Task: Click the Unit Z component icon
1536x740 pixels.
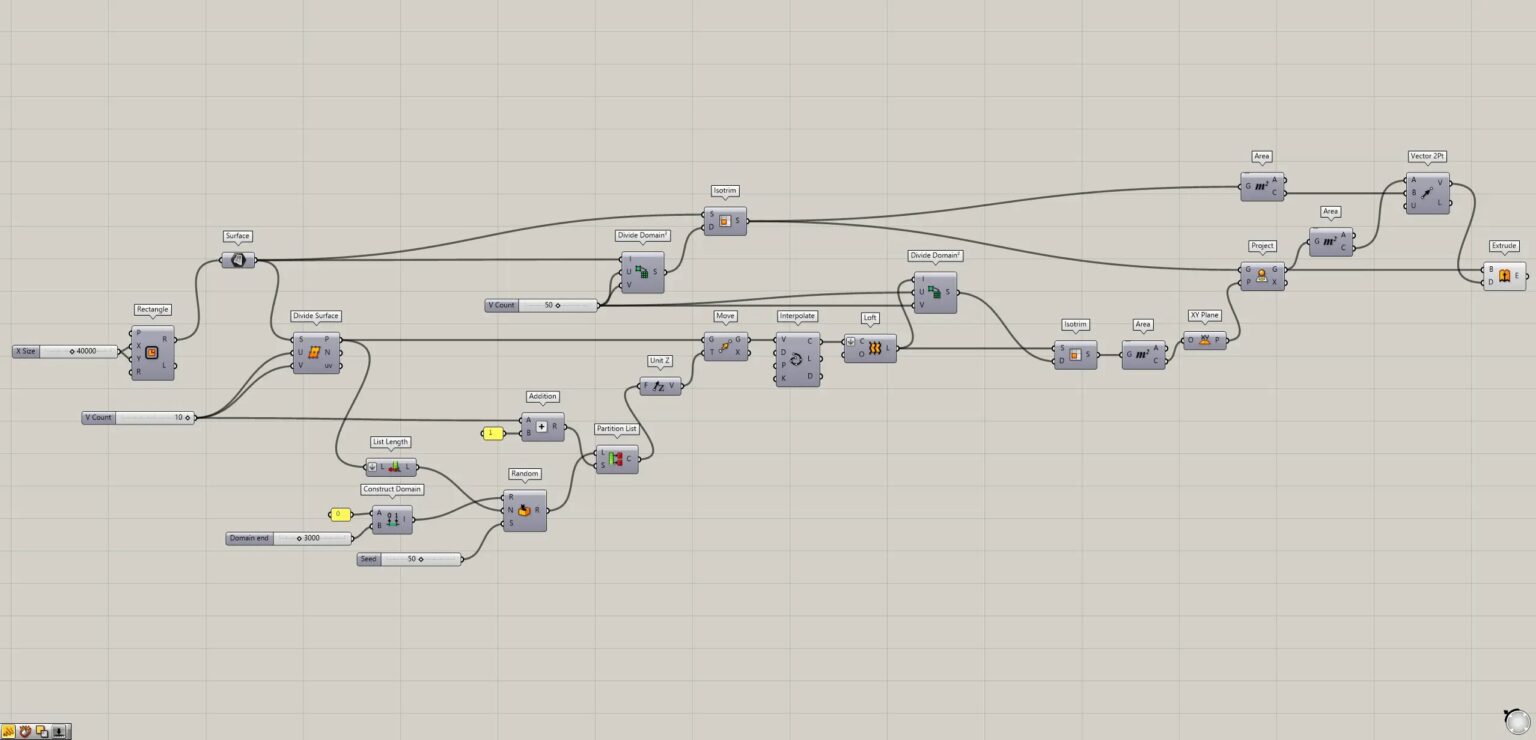Action: (x=659, y=386)
